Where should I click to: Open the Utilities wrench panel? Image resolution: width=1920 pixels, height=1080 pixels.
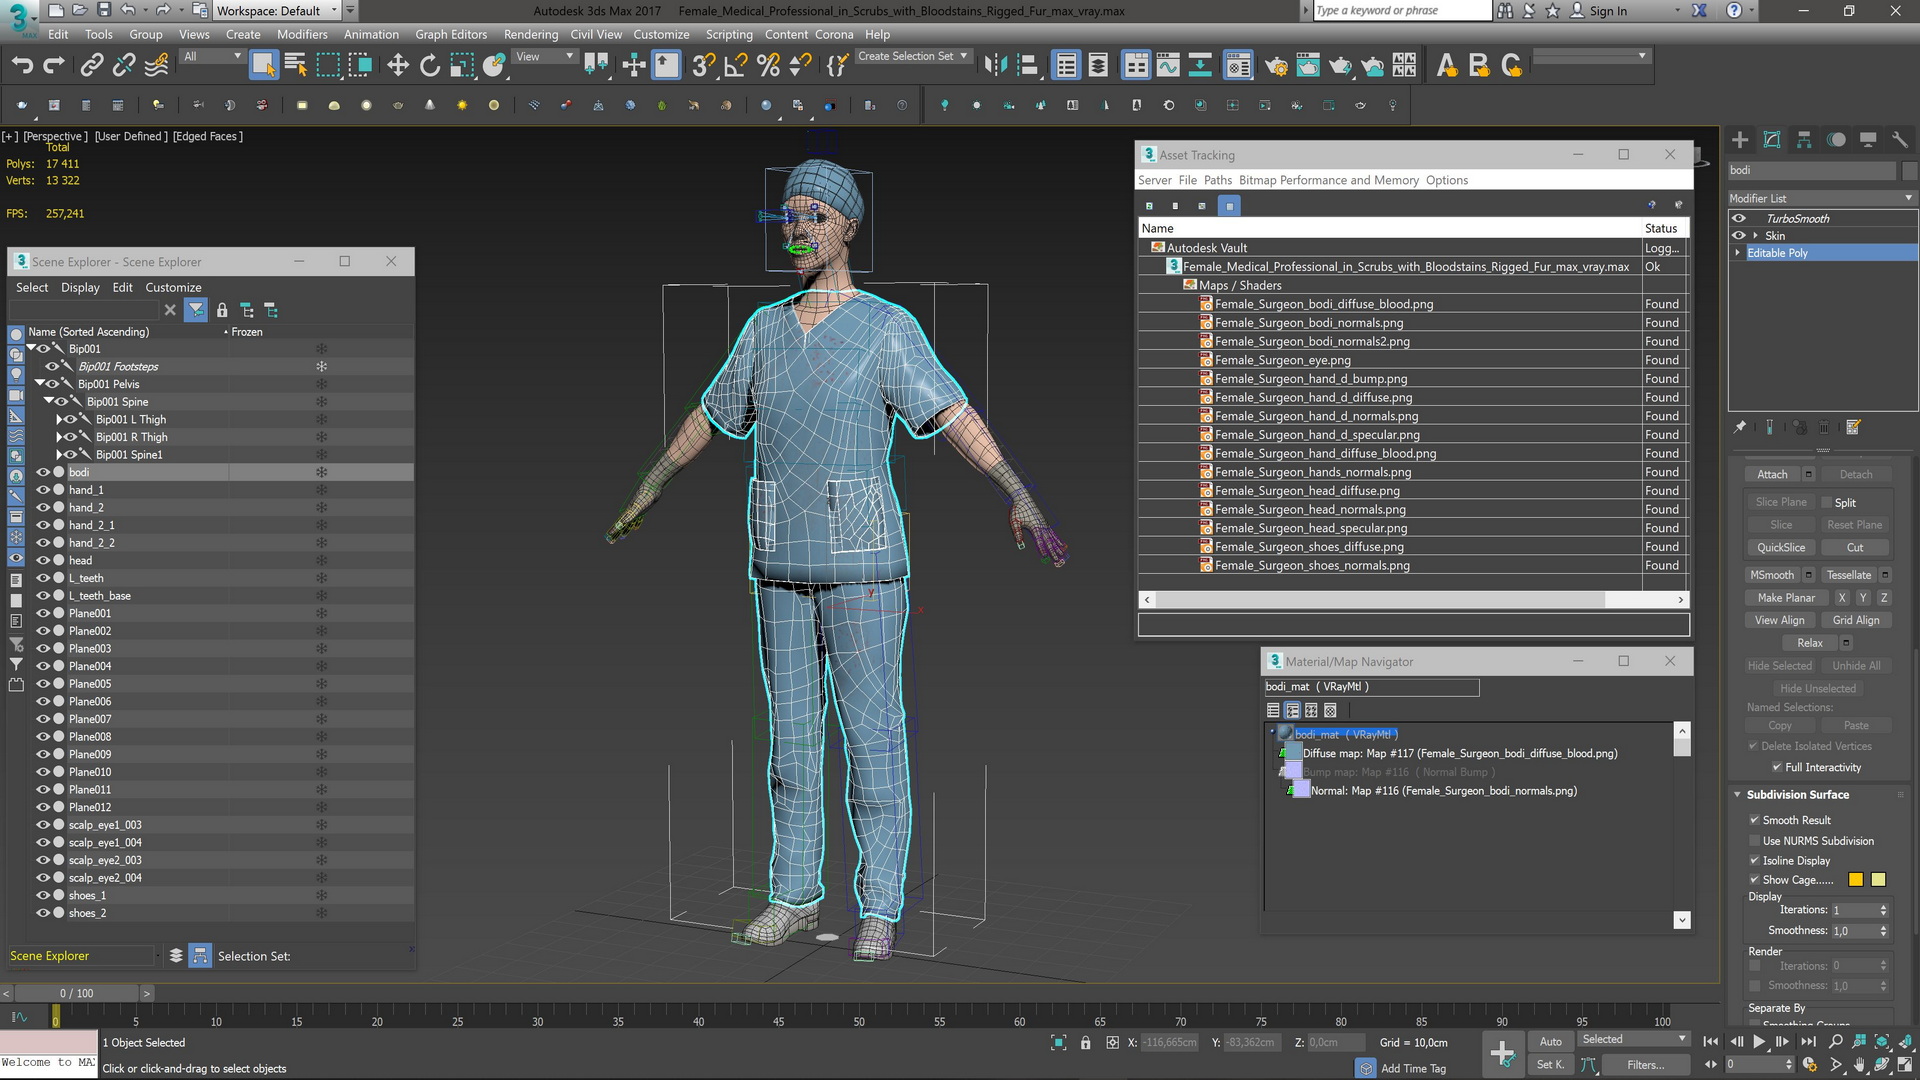coord(1900,140)
